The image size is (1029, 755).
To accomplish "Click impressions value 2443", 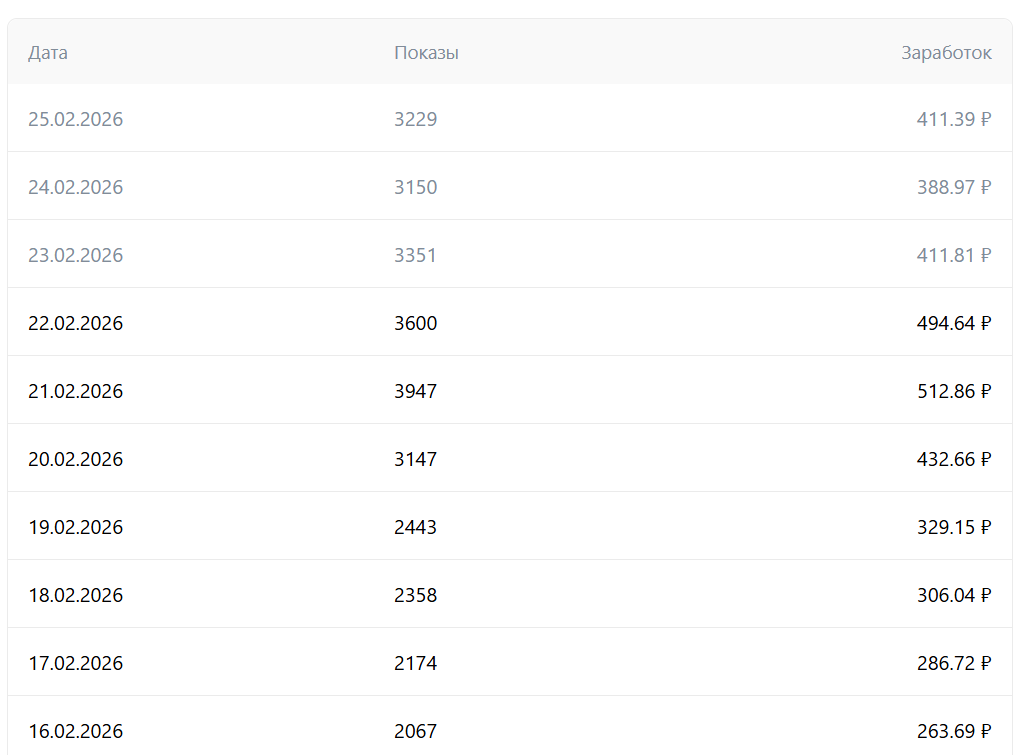I will (416, 528).
